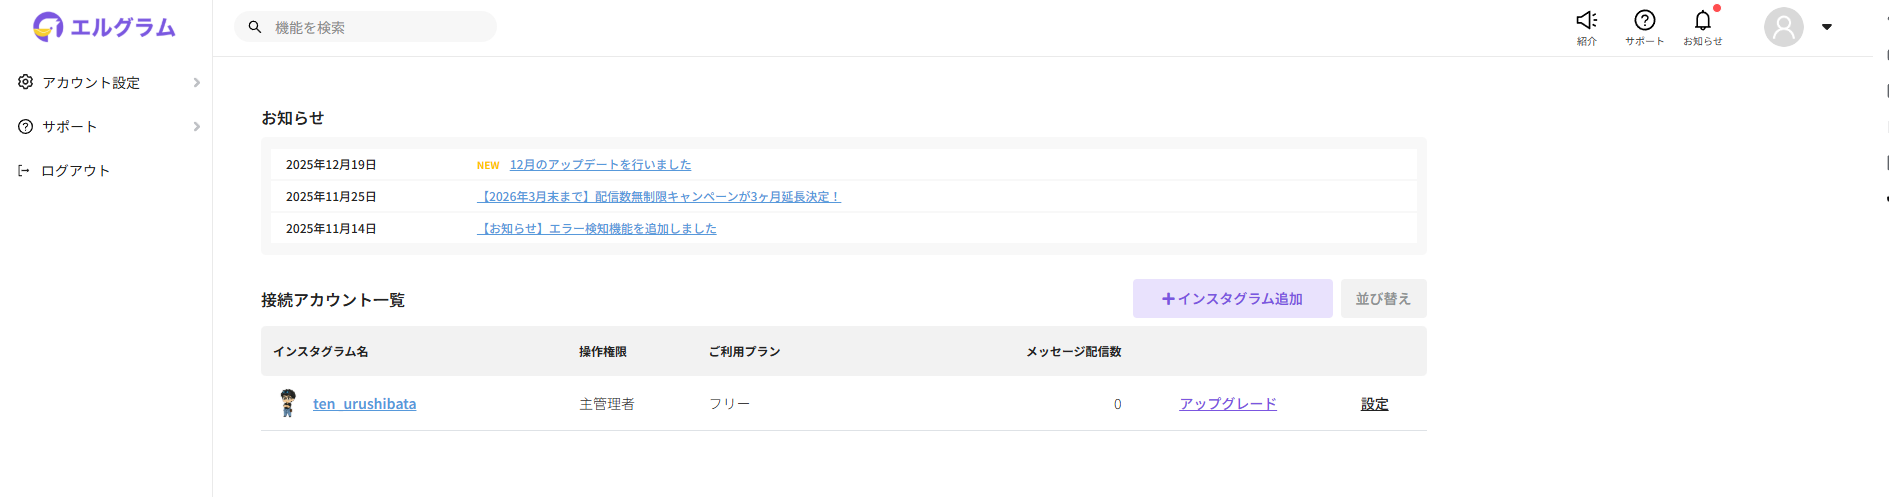Expand the account dropdown arrow
This screenshot has width=1889, height=497.
coord(1827,27)
